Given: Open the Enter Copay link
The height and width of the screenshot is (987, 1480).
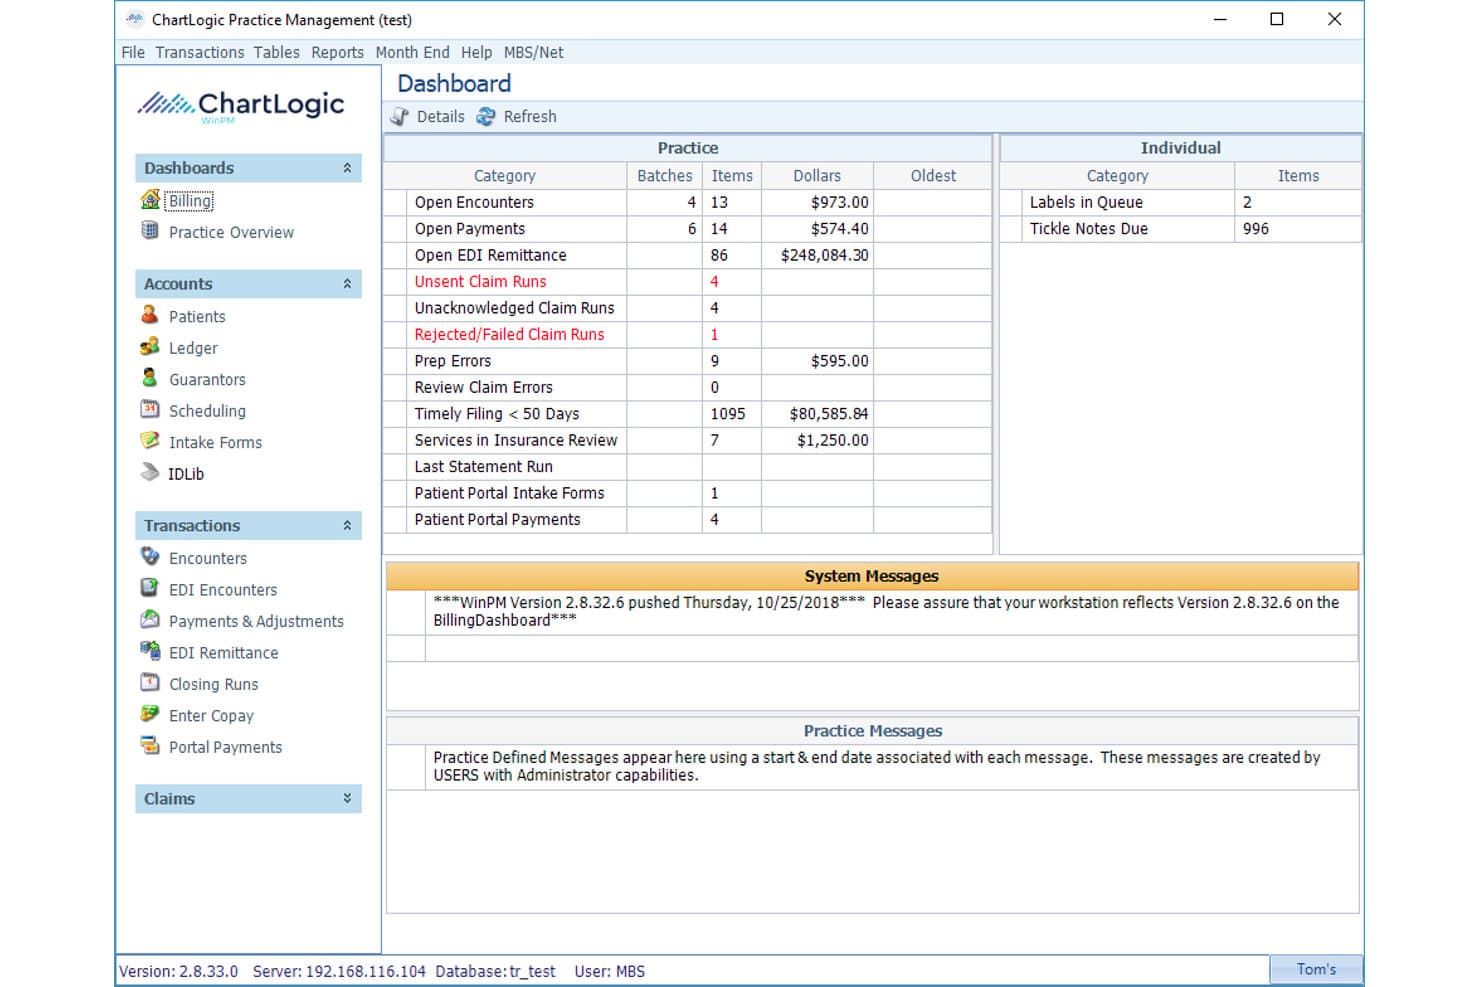Looking at the screenshot, I should [211, 716].
